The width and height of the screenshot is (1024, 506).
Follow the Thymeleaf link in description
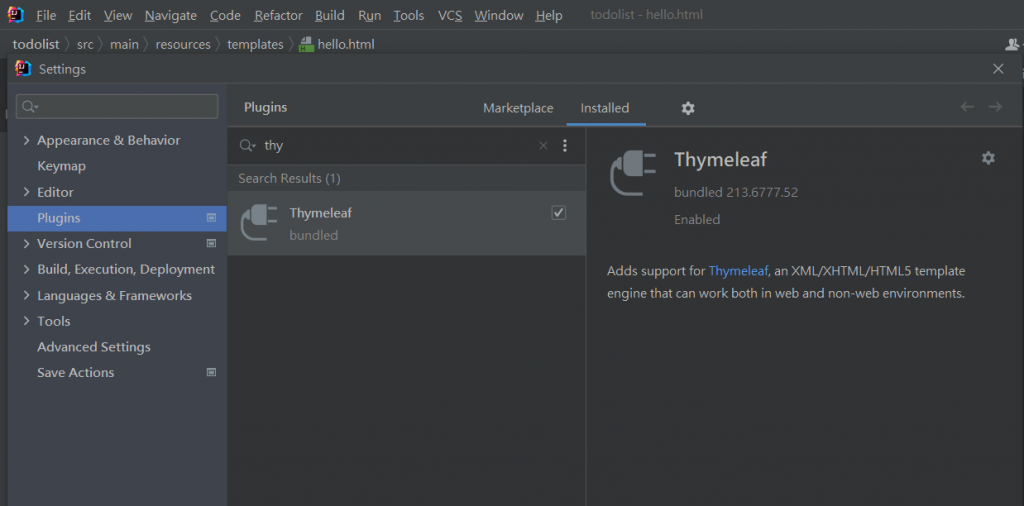pos(738,270)
